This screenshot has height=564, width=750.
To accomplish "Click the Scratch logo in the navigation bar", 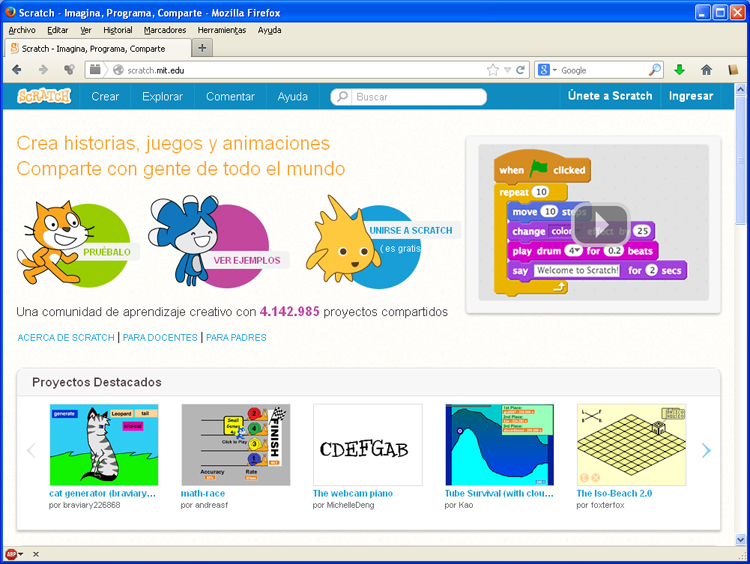I will pos(44,96).
